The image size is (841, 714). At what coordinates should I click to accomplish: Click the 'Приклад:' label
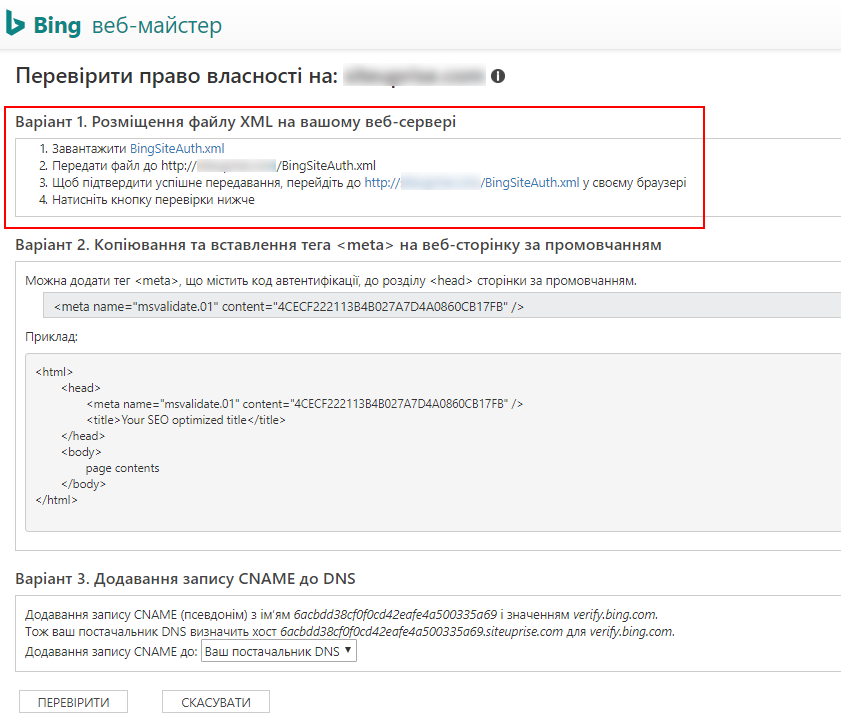[51, 337]
